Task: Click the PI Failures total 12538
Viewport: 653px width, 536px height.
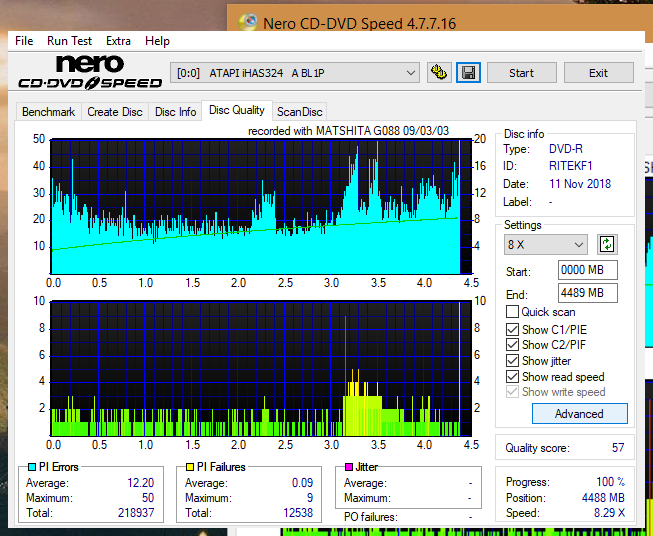Action: click(298, 513)
